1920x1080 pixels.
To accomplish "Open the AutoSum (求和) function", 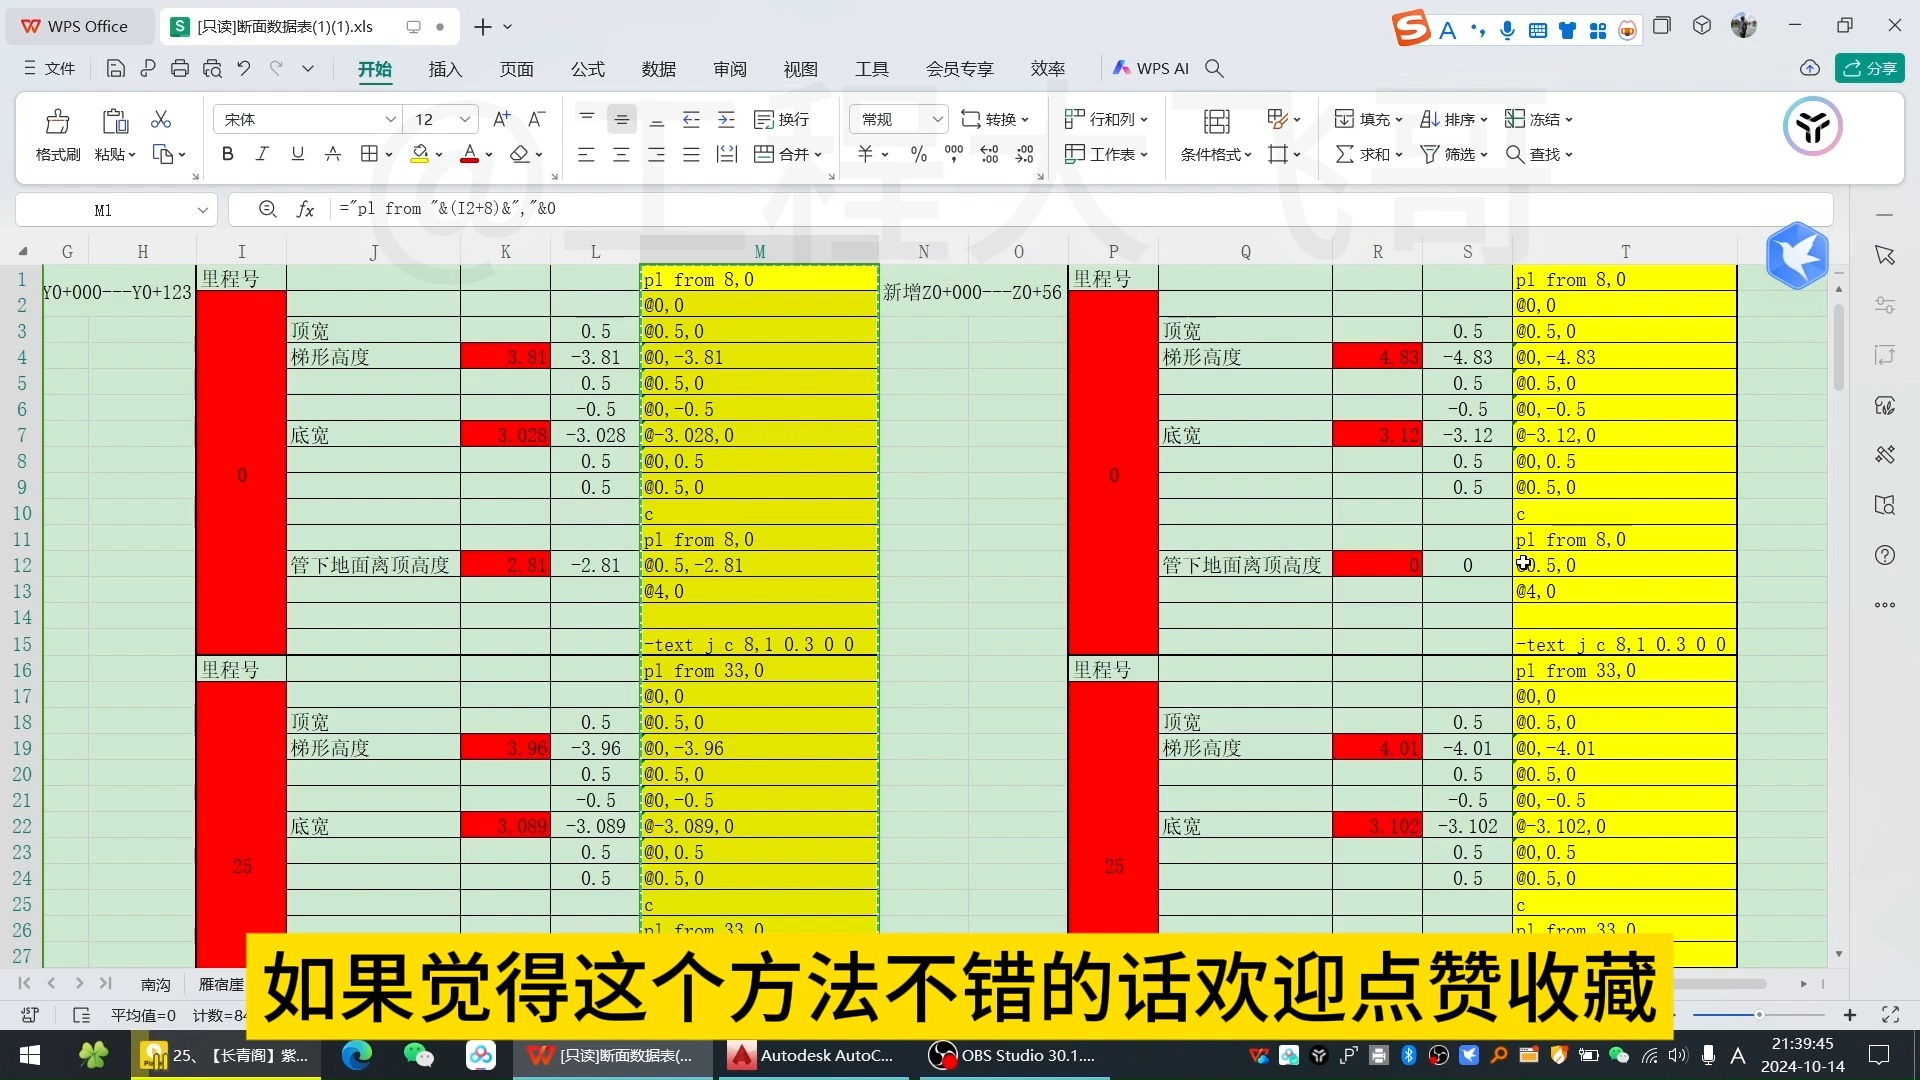I will [x=1366, y=153].
